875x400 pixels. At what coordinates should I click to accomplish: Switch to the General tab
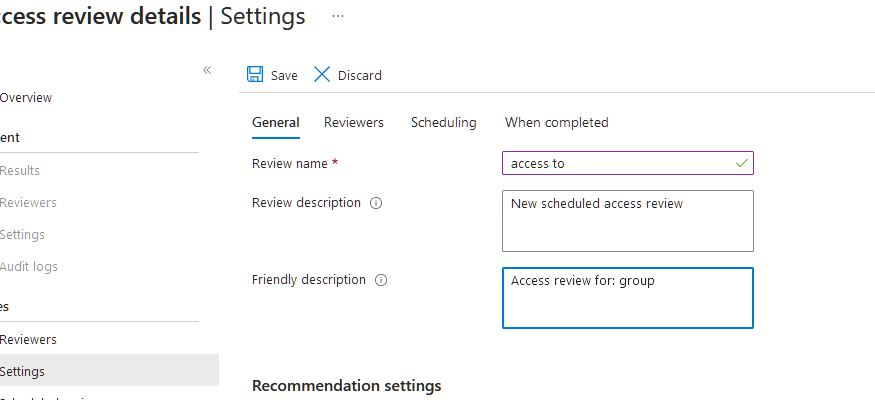[x=275, y=123]
